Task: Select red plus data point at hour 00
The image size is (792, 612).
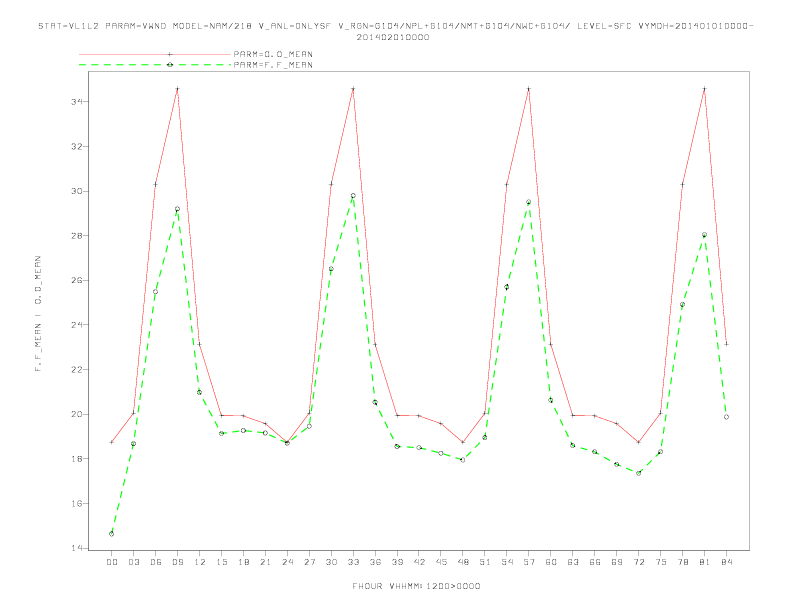Action: [x=112, y=442]
